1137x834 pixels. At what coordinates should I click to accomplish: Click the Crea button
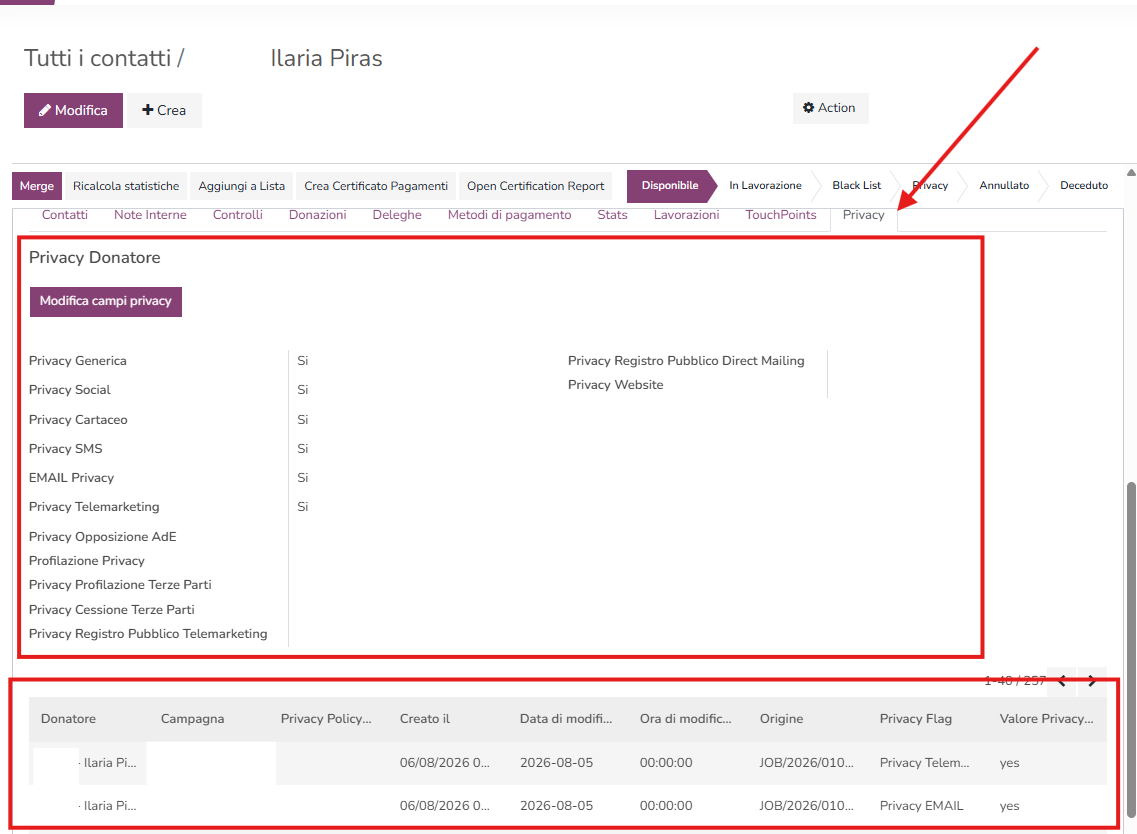tap(165, 110)
